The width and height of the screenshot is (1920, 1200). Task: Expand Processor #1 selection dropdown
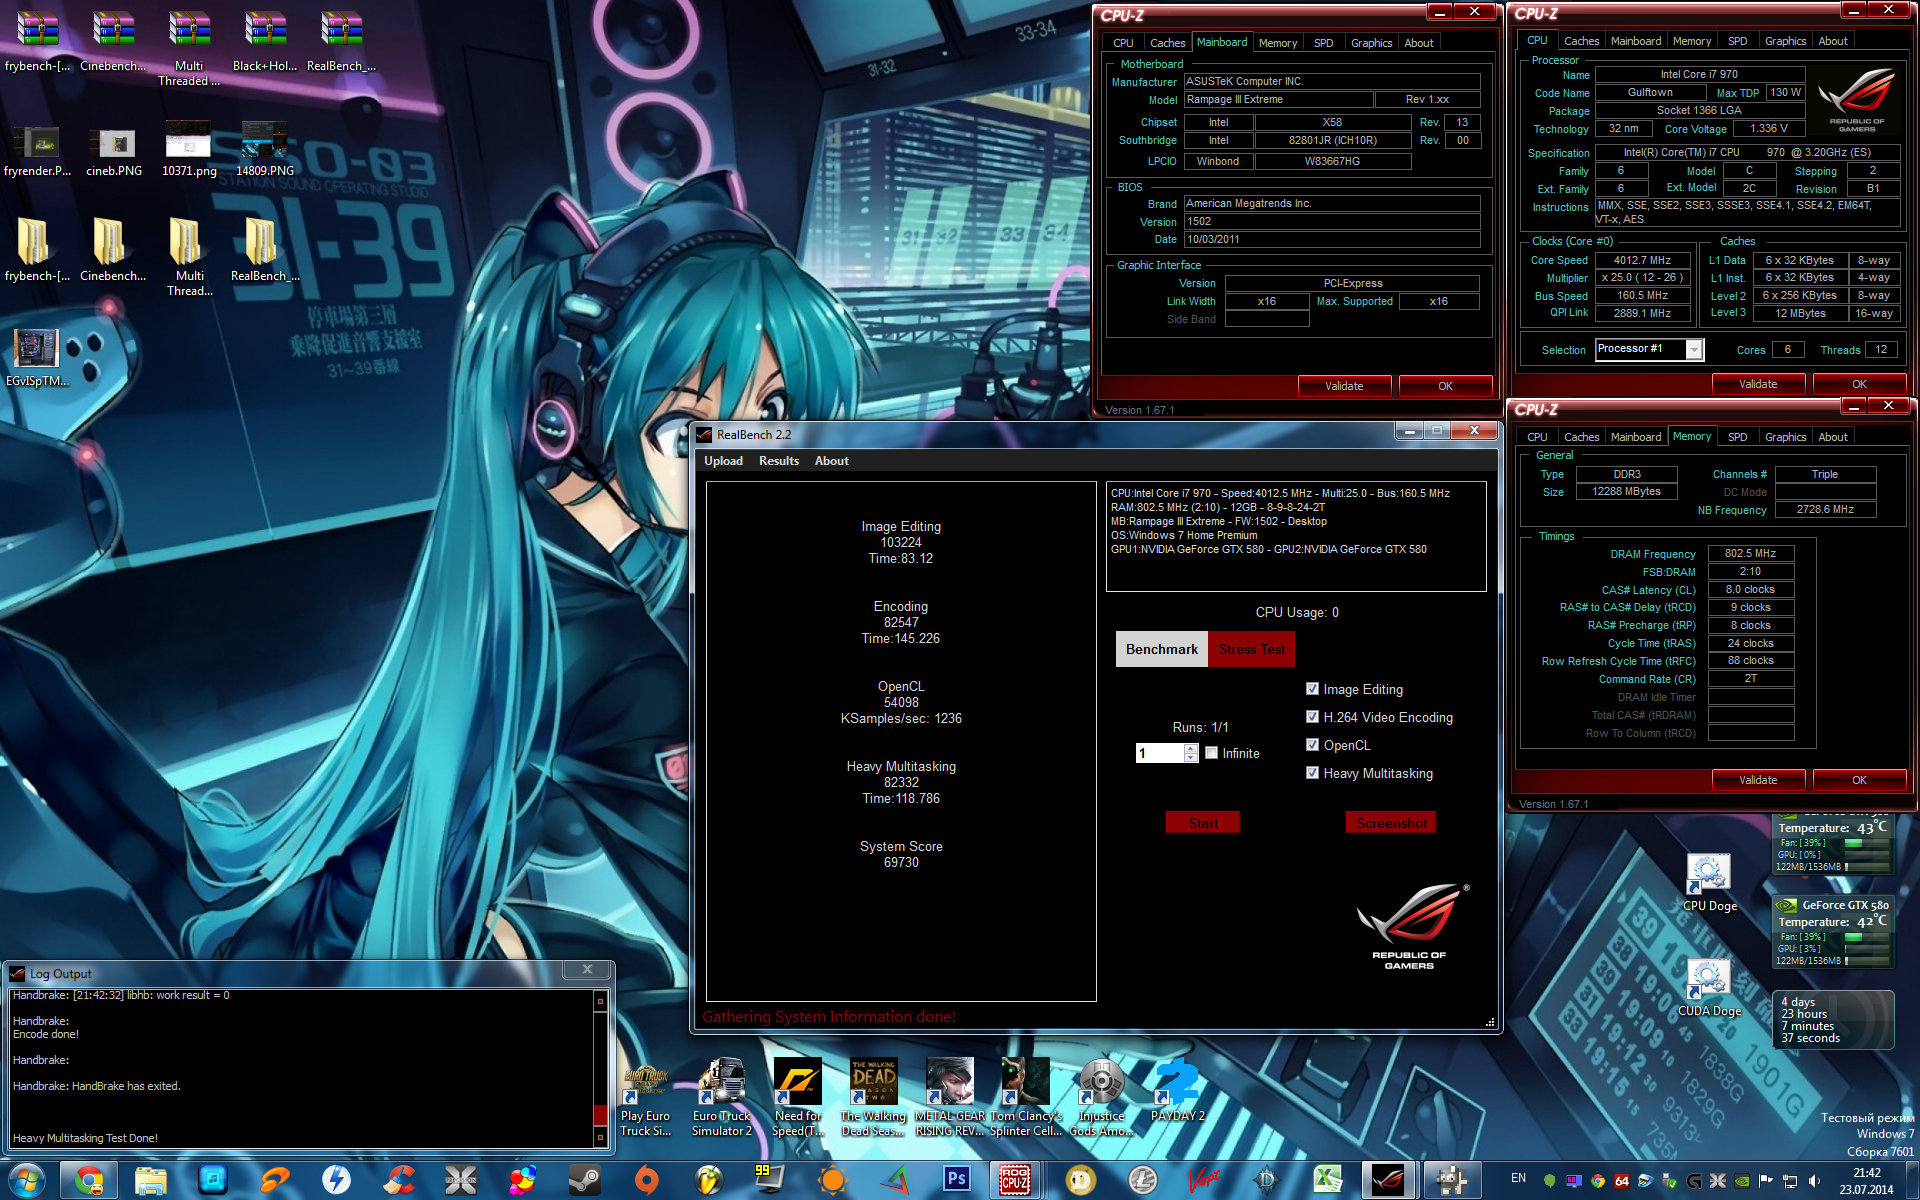click(x=1694, y=349)
